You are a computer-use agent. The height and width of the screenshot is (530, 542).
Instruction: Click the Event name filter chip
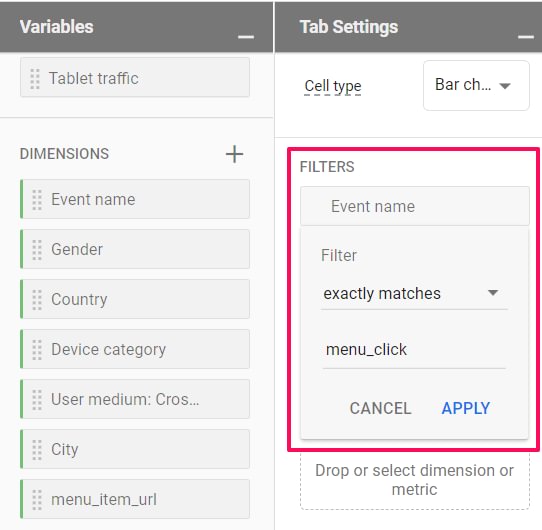click(x=415, y=206)
